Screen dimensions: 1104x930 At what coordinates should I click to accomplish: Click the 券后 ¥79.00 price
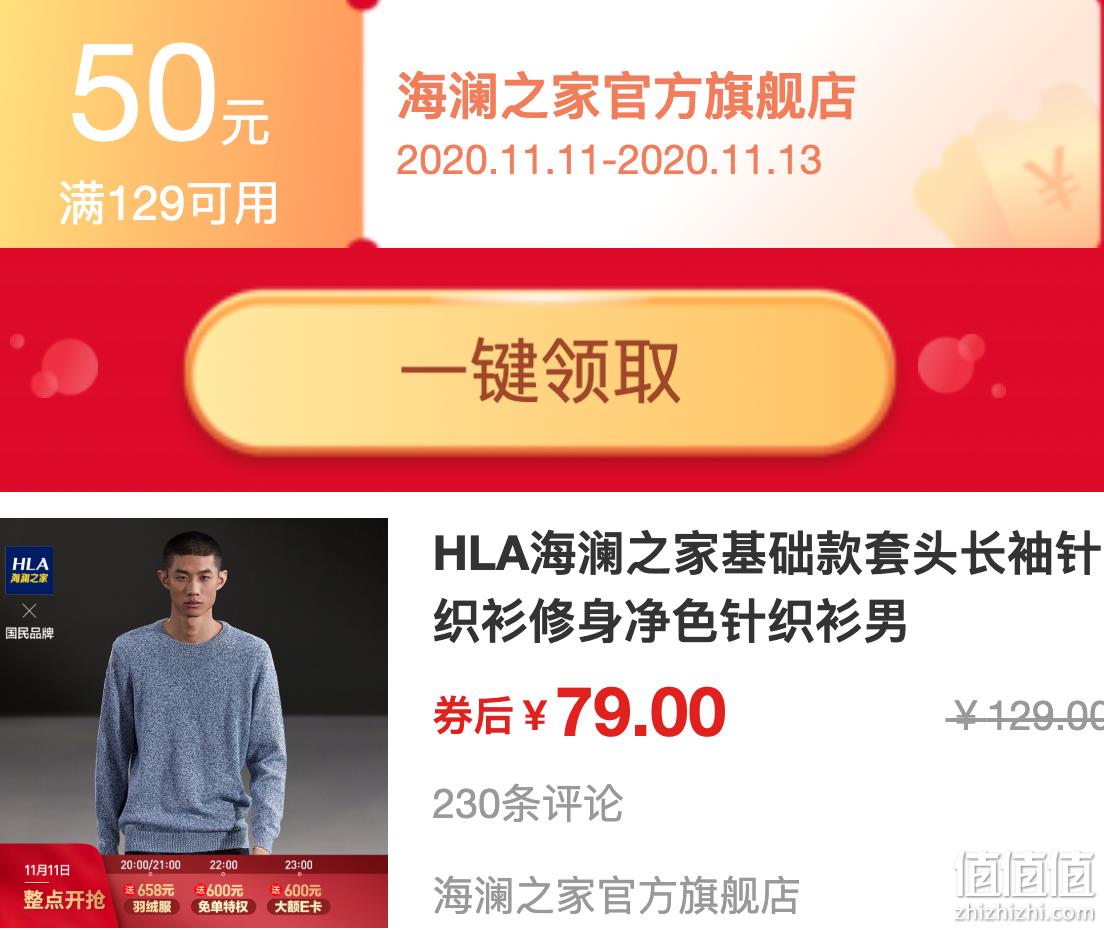tap(579, 713)
